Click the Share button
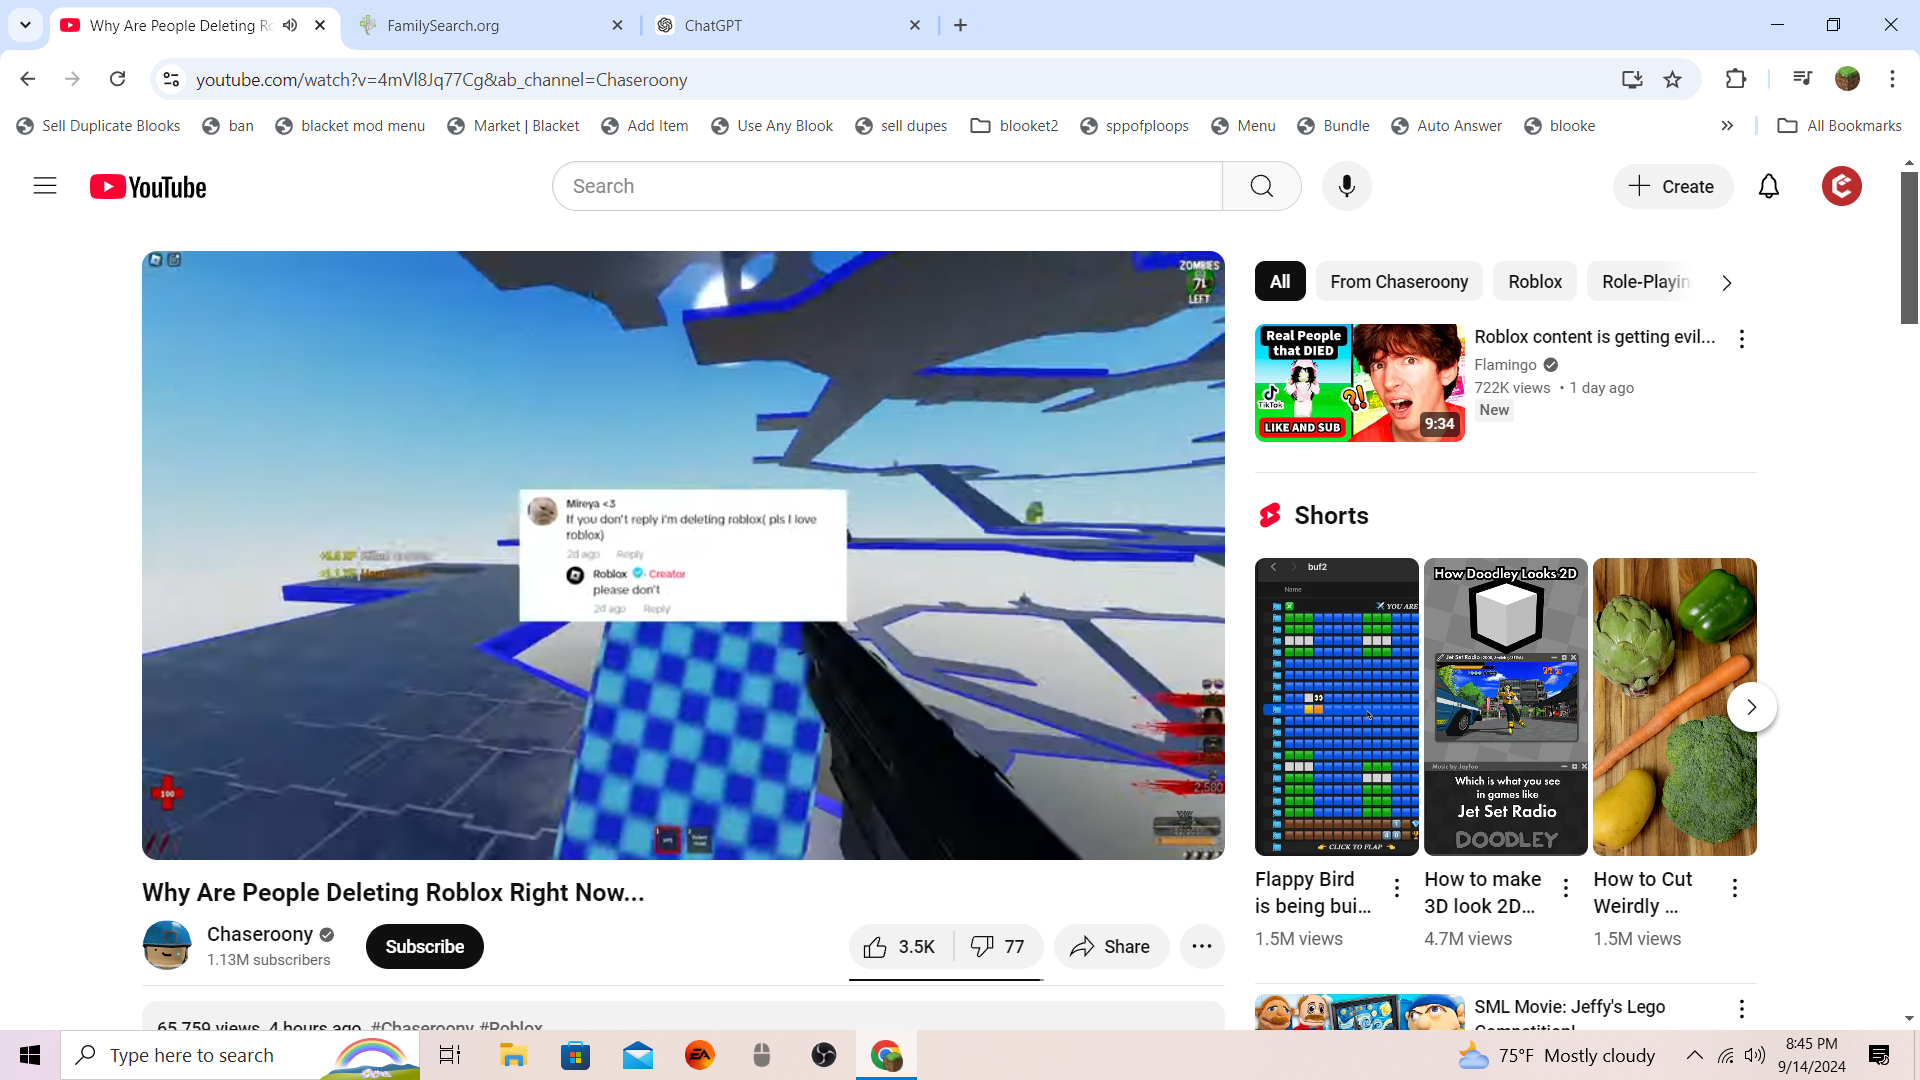This screenshot has height=1080, width=1920. coord(1110,947)
